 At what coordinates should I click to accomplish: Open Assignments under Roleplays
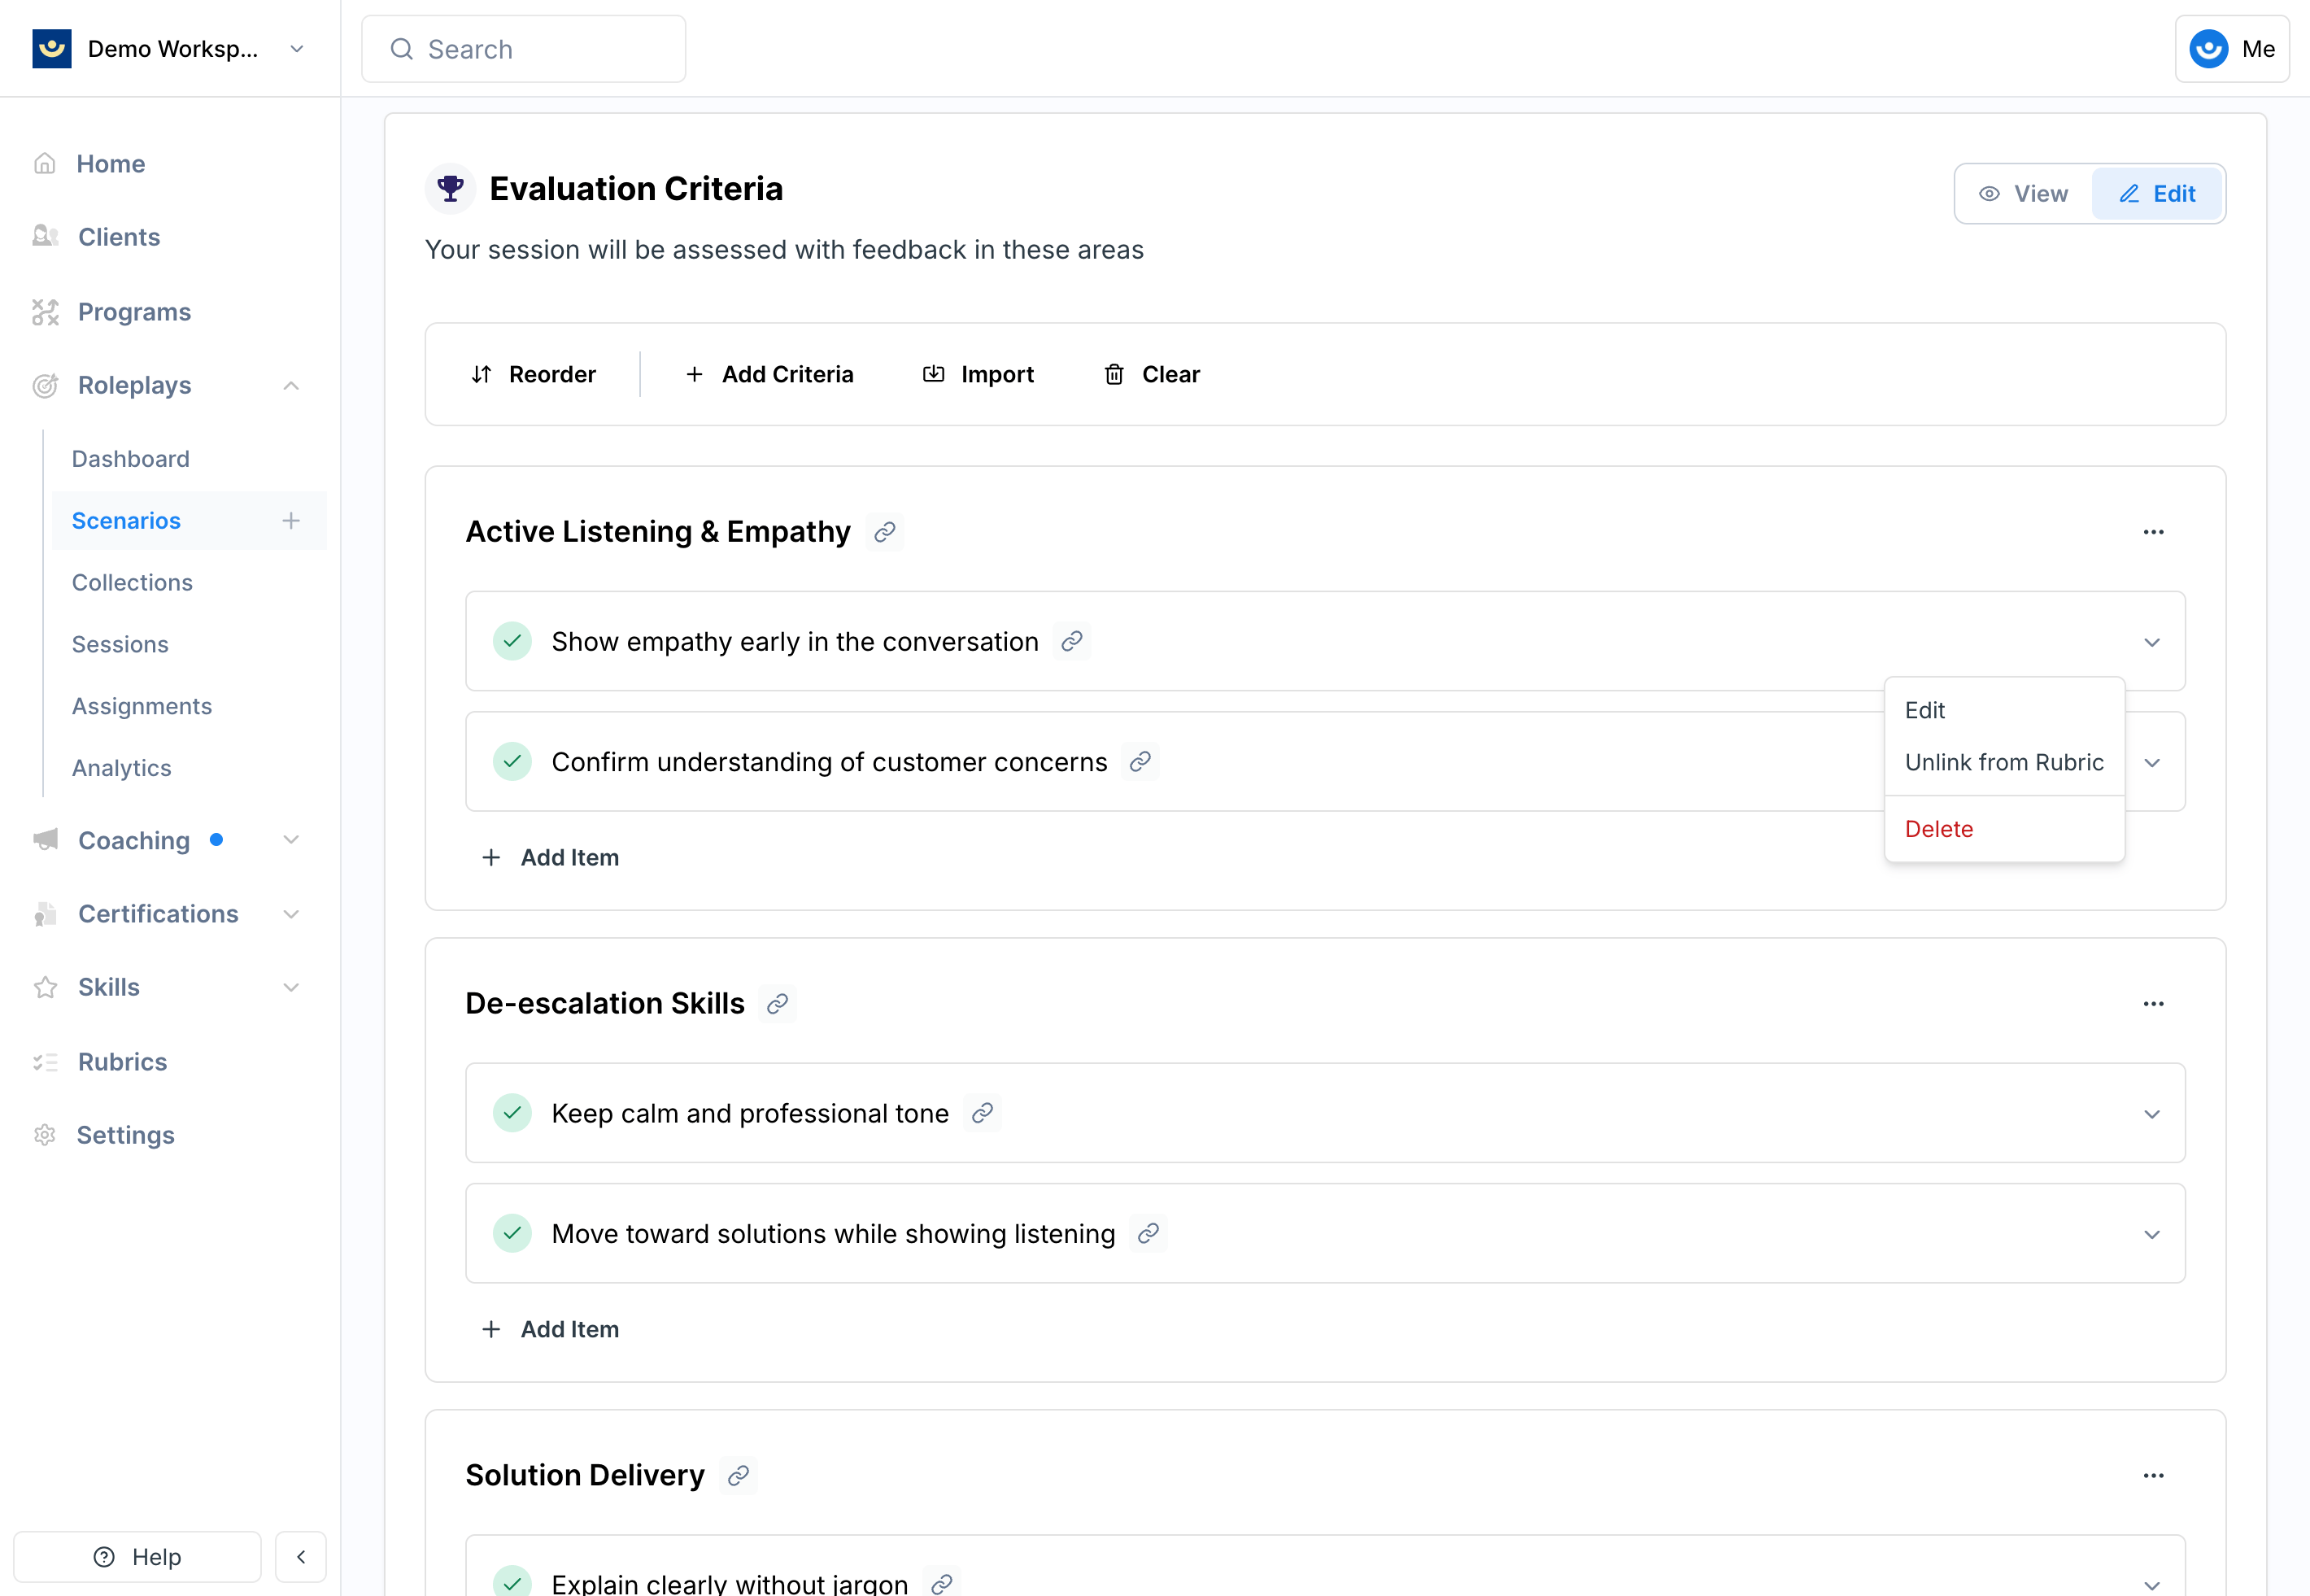pos(142,707)
